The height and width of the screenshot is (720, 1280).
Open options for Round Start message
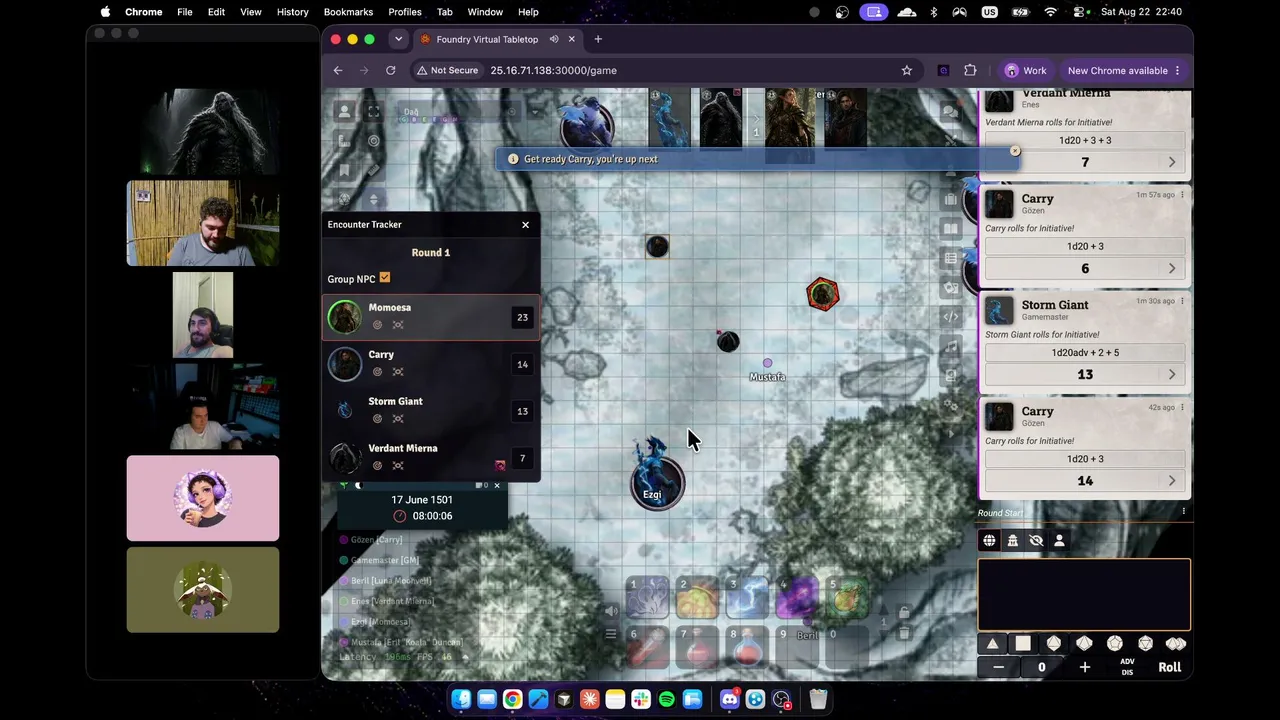[x=1183, y=512]
